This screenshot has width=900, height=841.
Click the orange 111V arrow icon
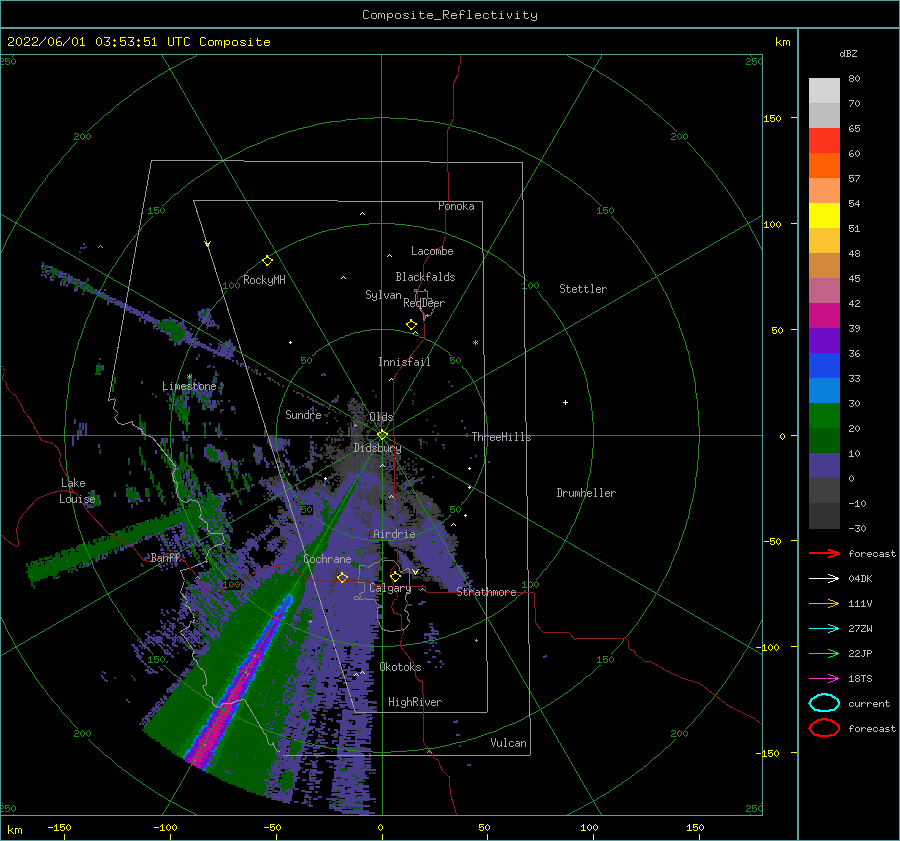(824, 603)
